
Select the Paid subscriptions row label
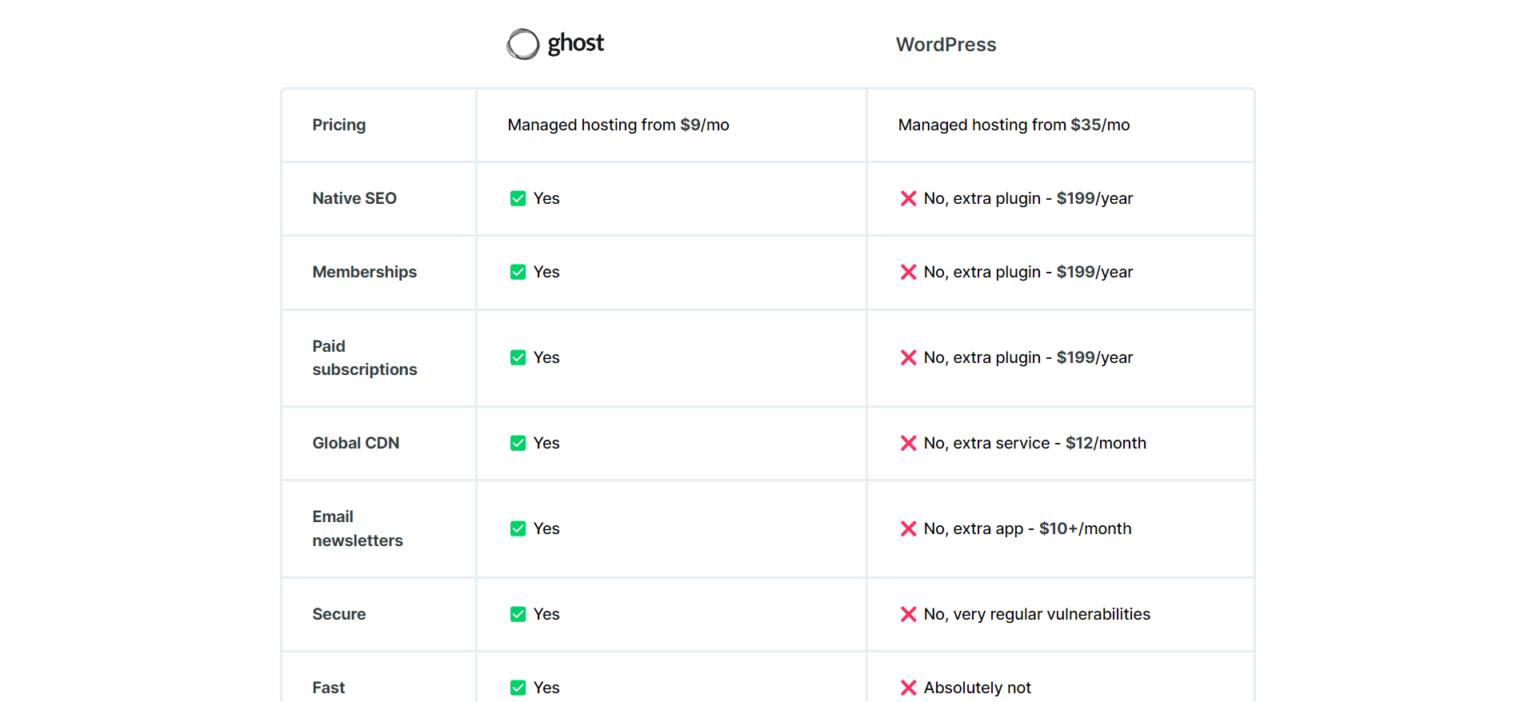pos(364,357)
